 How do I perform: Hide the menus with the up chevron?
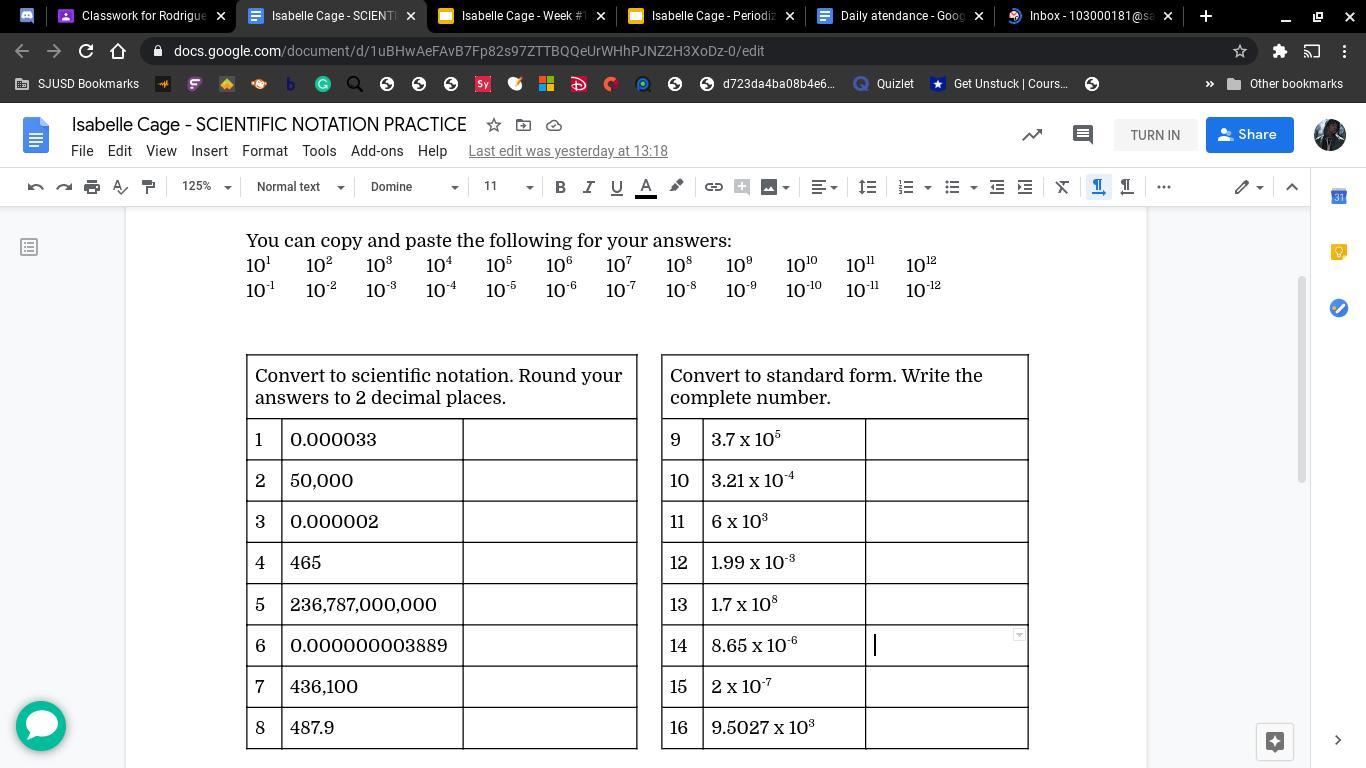coord(1291,187)
